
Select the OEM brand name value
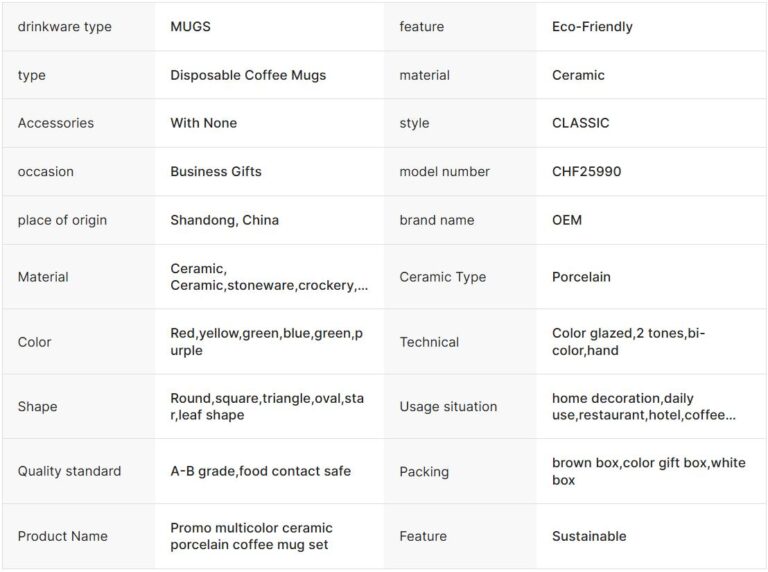click(566, 220)
